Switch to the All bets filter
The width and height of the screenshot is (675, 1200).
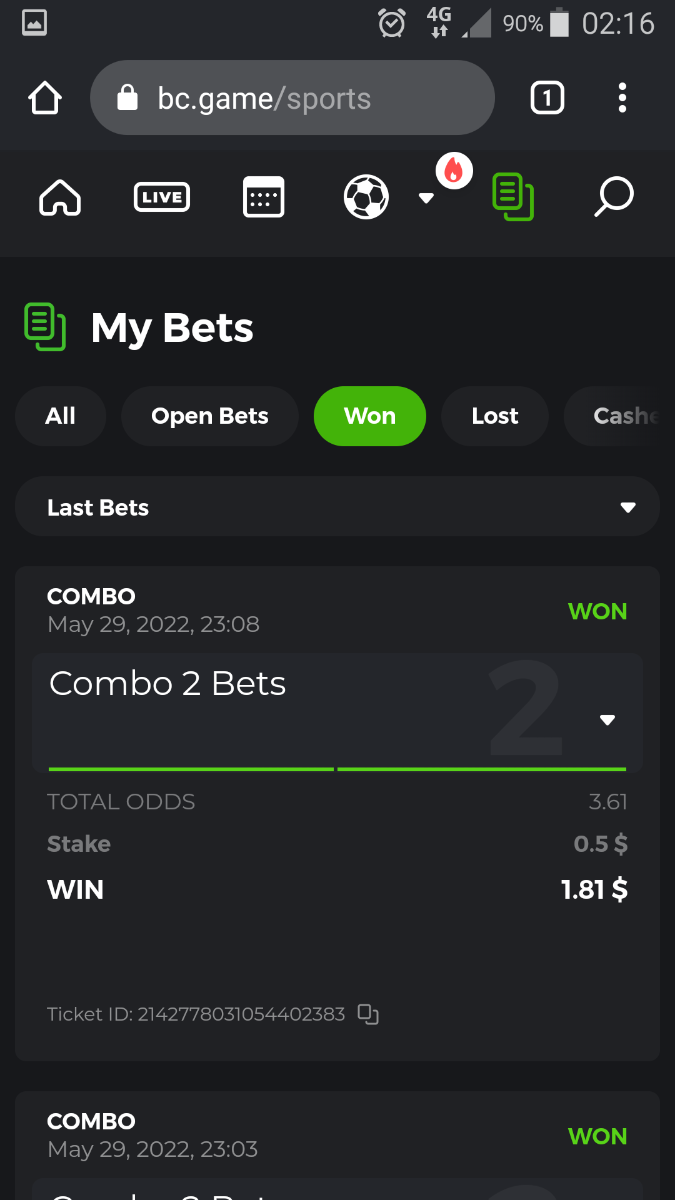[x=60, y=416]
